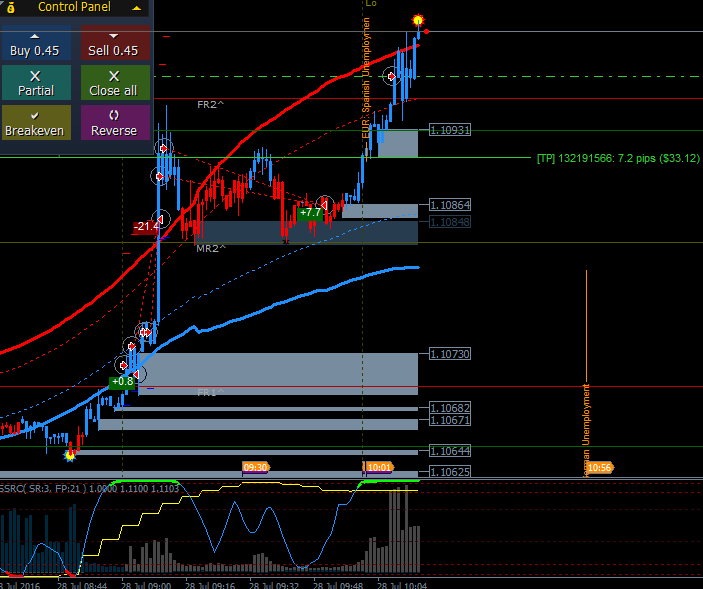Viewport: 703px width, 589px height.
Task: Click the -21.4 loss trade label
Action: 146,227
